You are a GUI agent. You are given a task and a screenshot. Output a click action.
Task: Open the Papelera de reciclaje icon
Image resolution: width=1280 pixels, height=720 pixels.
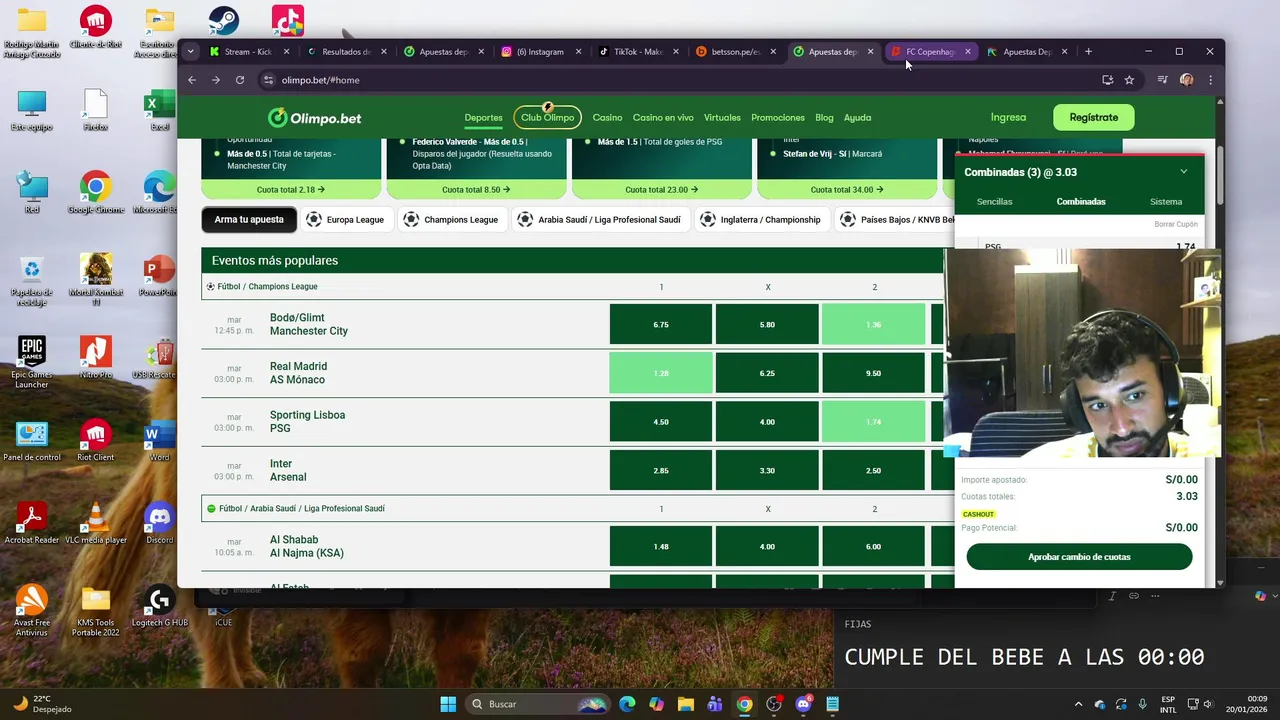(32, 280)
